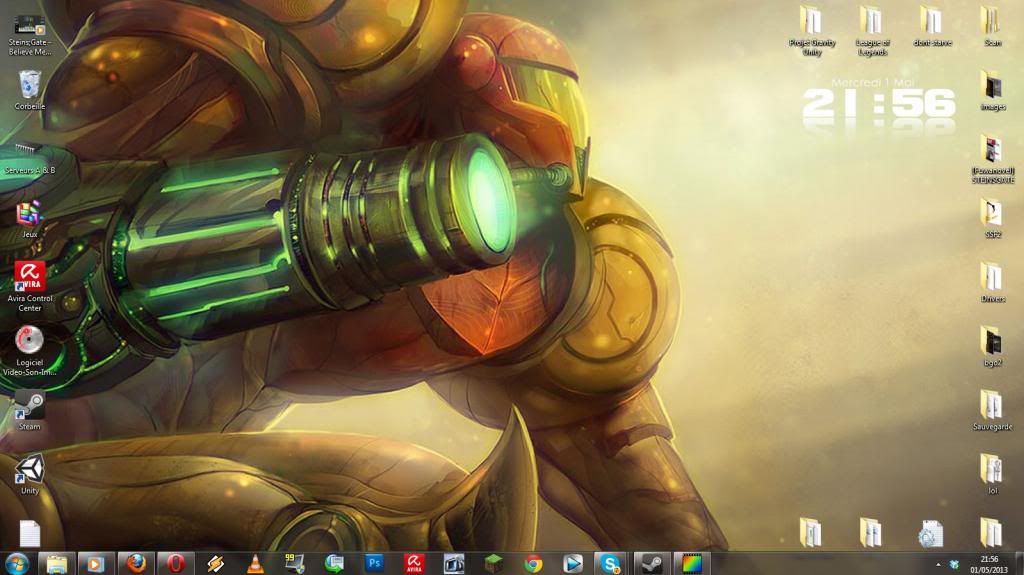The width and height of the screenshot is (1024, 575).
Task: Open the Corbeille recycle bin
Action: coord(29,90)
